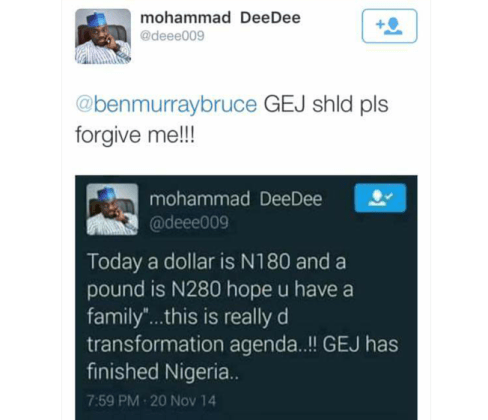Click line 'Today a dollar is N180'
The width and height of the screenshot is (488, 420).
tap(188, 262)
